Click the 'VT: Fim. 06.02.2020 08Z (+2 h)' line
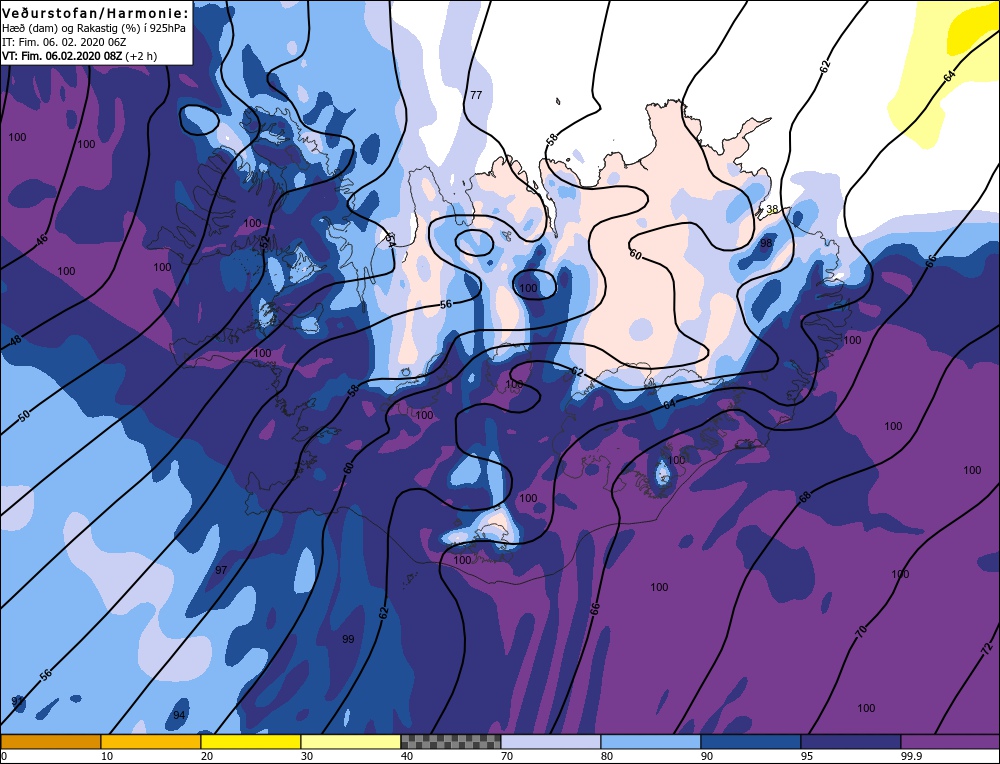Screen dimensions: 1000x764 (x=79, y=56)
